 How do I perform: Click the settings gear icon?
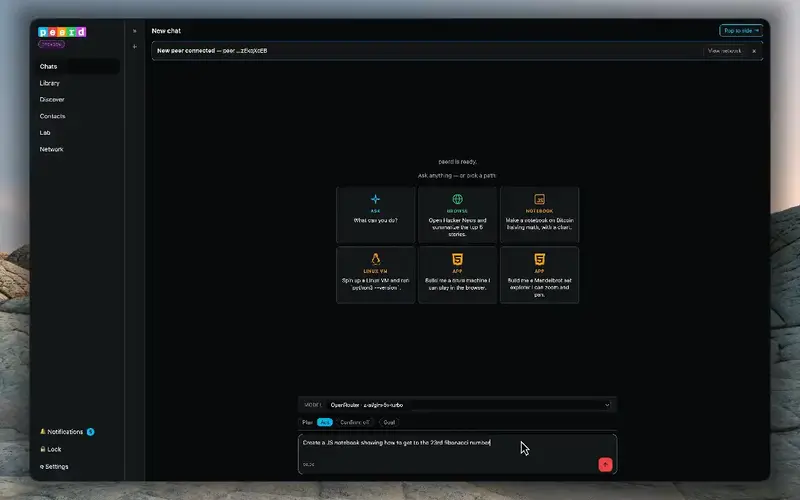point(42,467)
